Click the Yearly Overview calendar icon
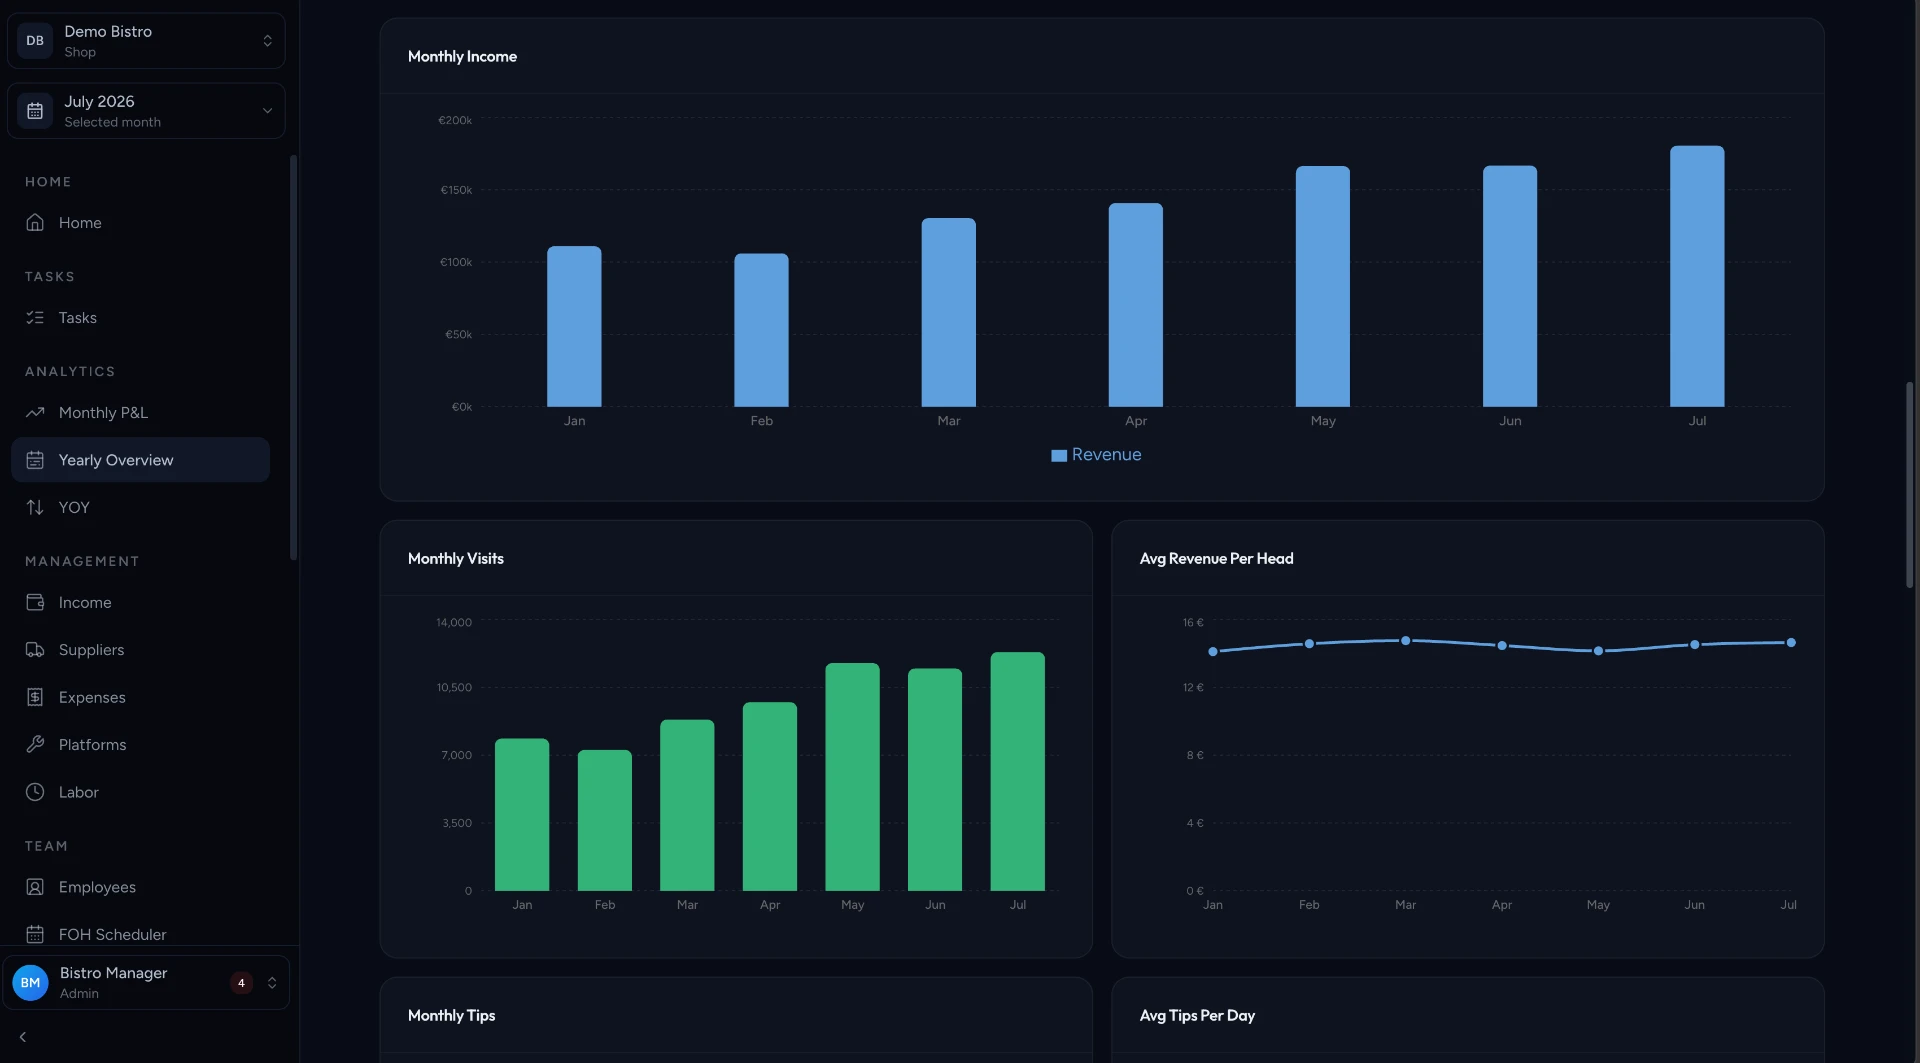Viewport: 1920px width, 1063px height. 35,460
